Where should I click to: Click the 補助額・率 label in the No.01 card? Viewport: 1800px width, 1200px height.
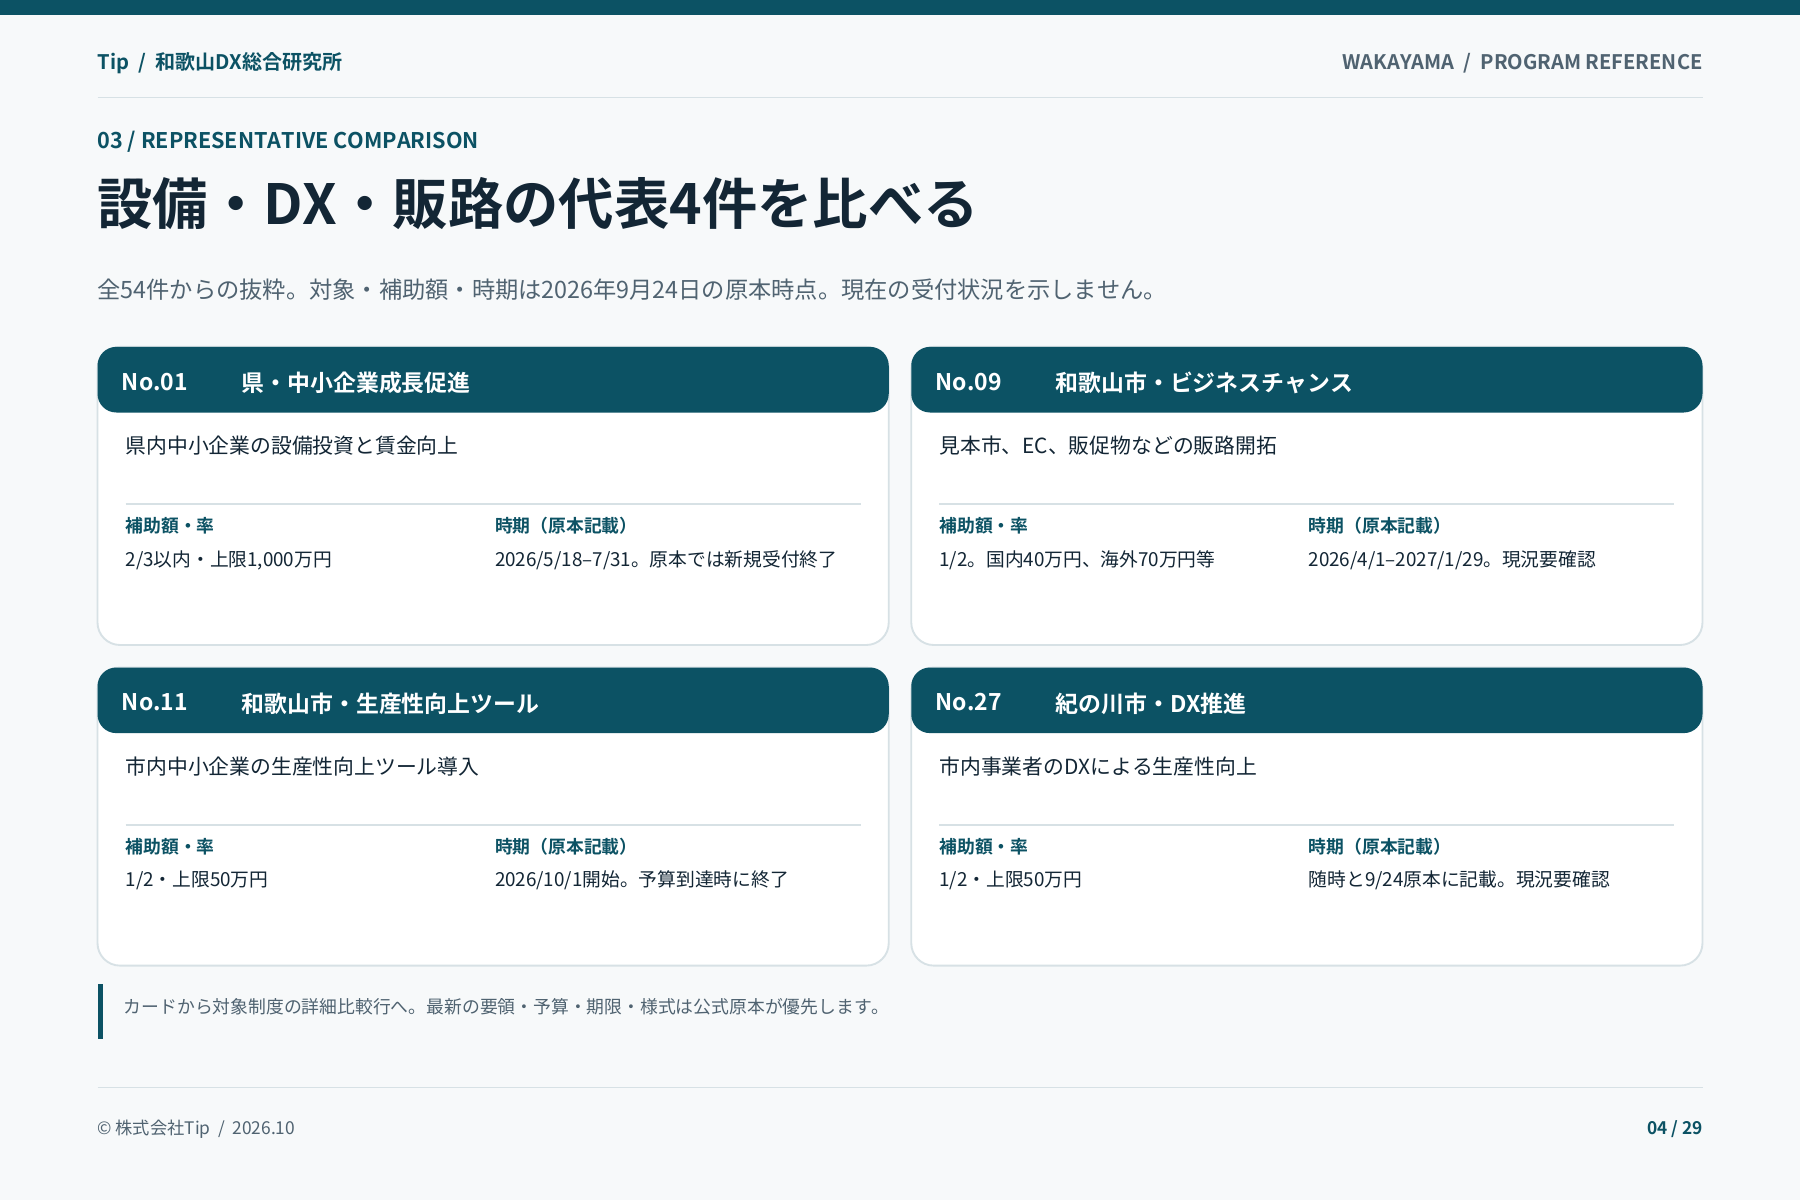[x=169, y=526]
